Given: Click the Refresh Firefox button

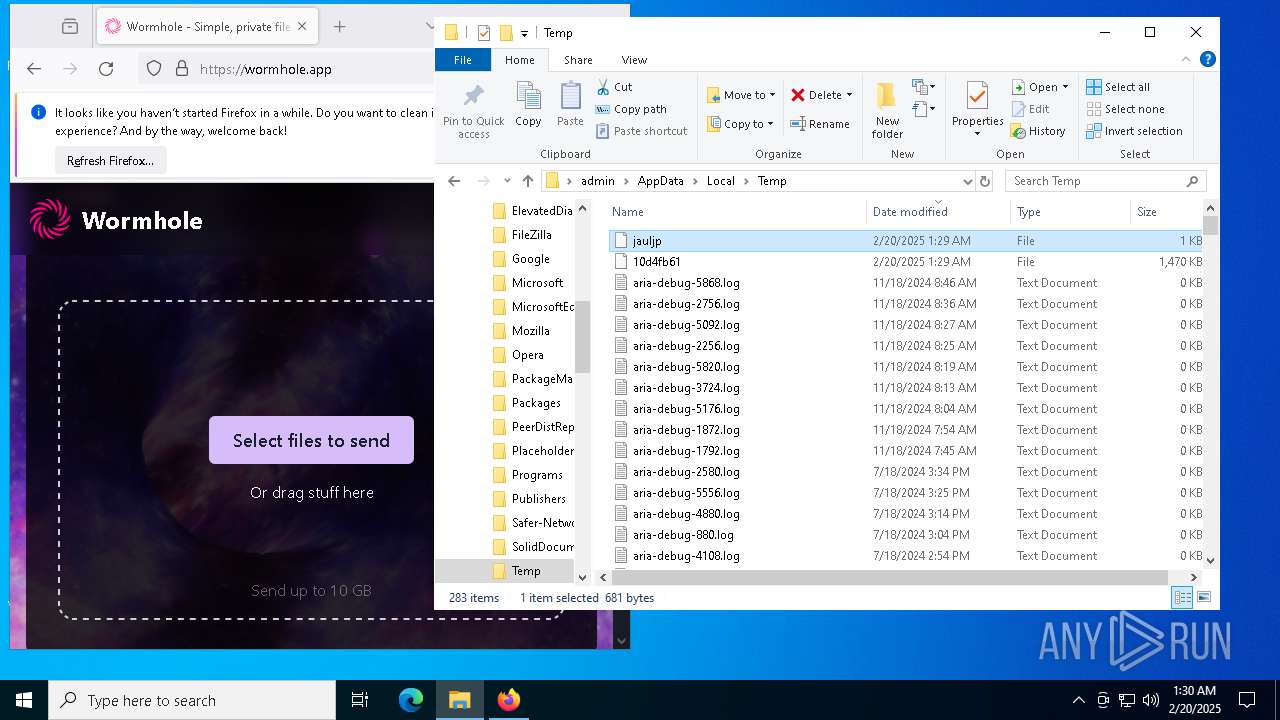Looking at the screenshot, I should coord(110,160).
